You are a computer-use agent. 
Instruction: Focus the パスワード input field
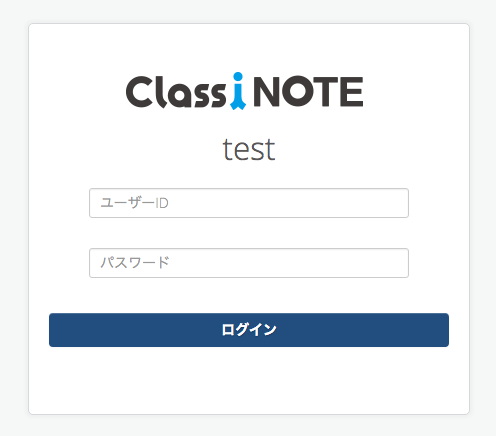pos(249,263)
